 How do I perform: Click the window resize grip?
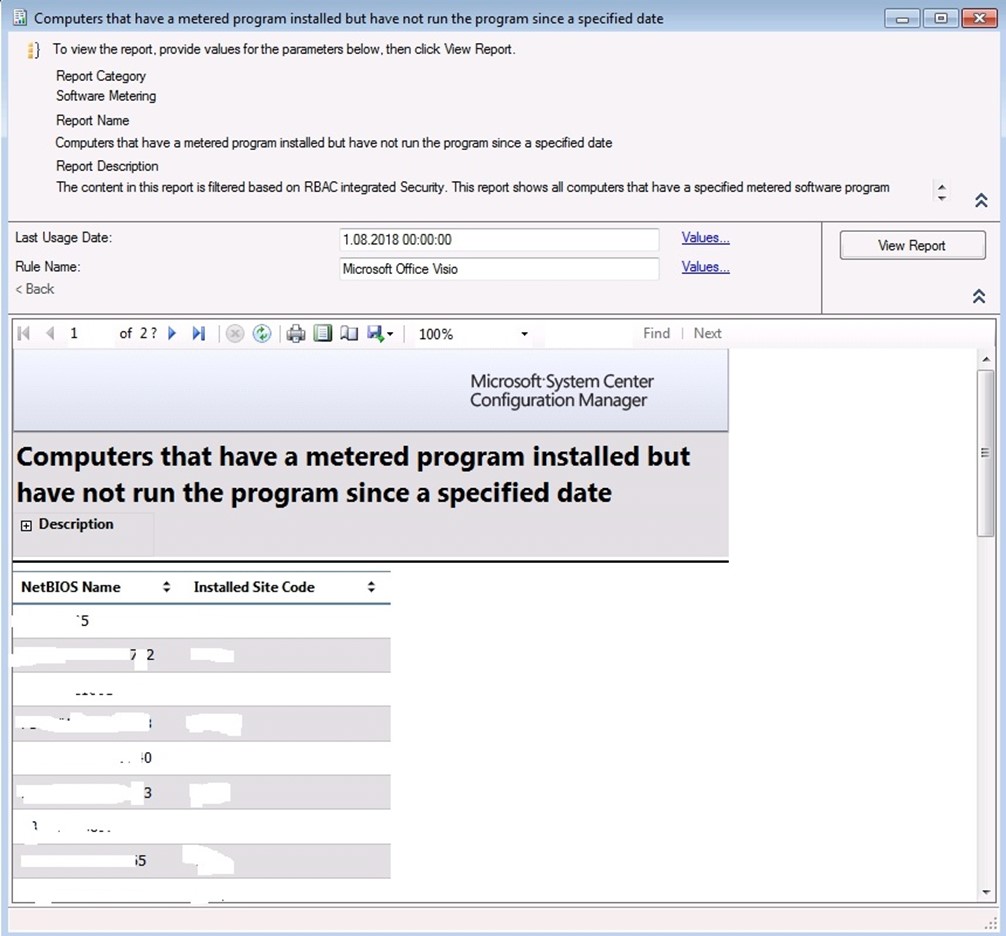point(991,923)
